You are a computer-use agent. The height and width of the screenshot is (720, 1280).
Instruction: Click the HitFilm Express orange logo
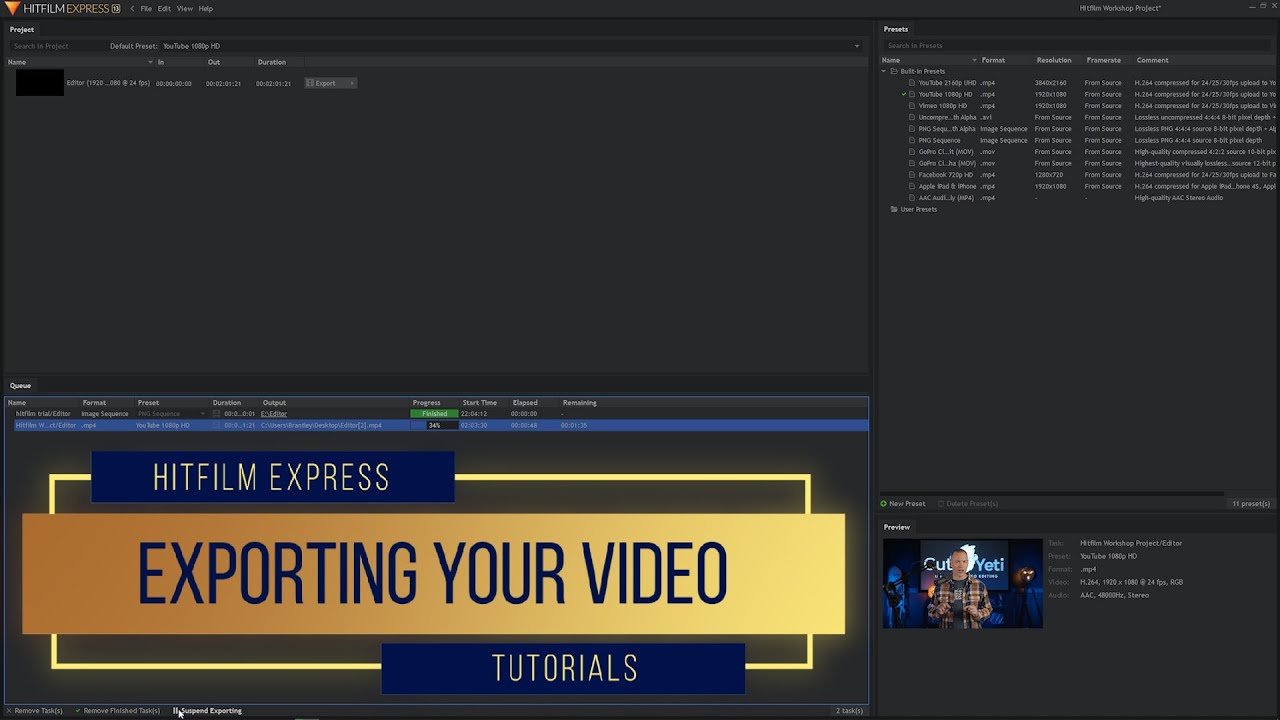tap(12, 8)
